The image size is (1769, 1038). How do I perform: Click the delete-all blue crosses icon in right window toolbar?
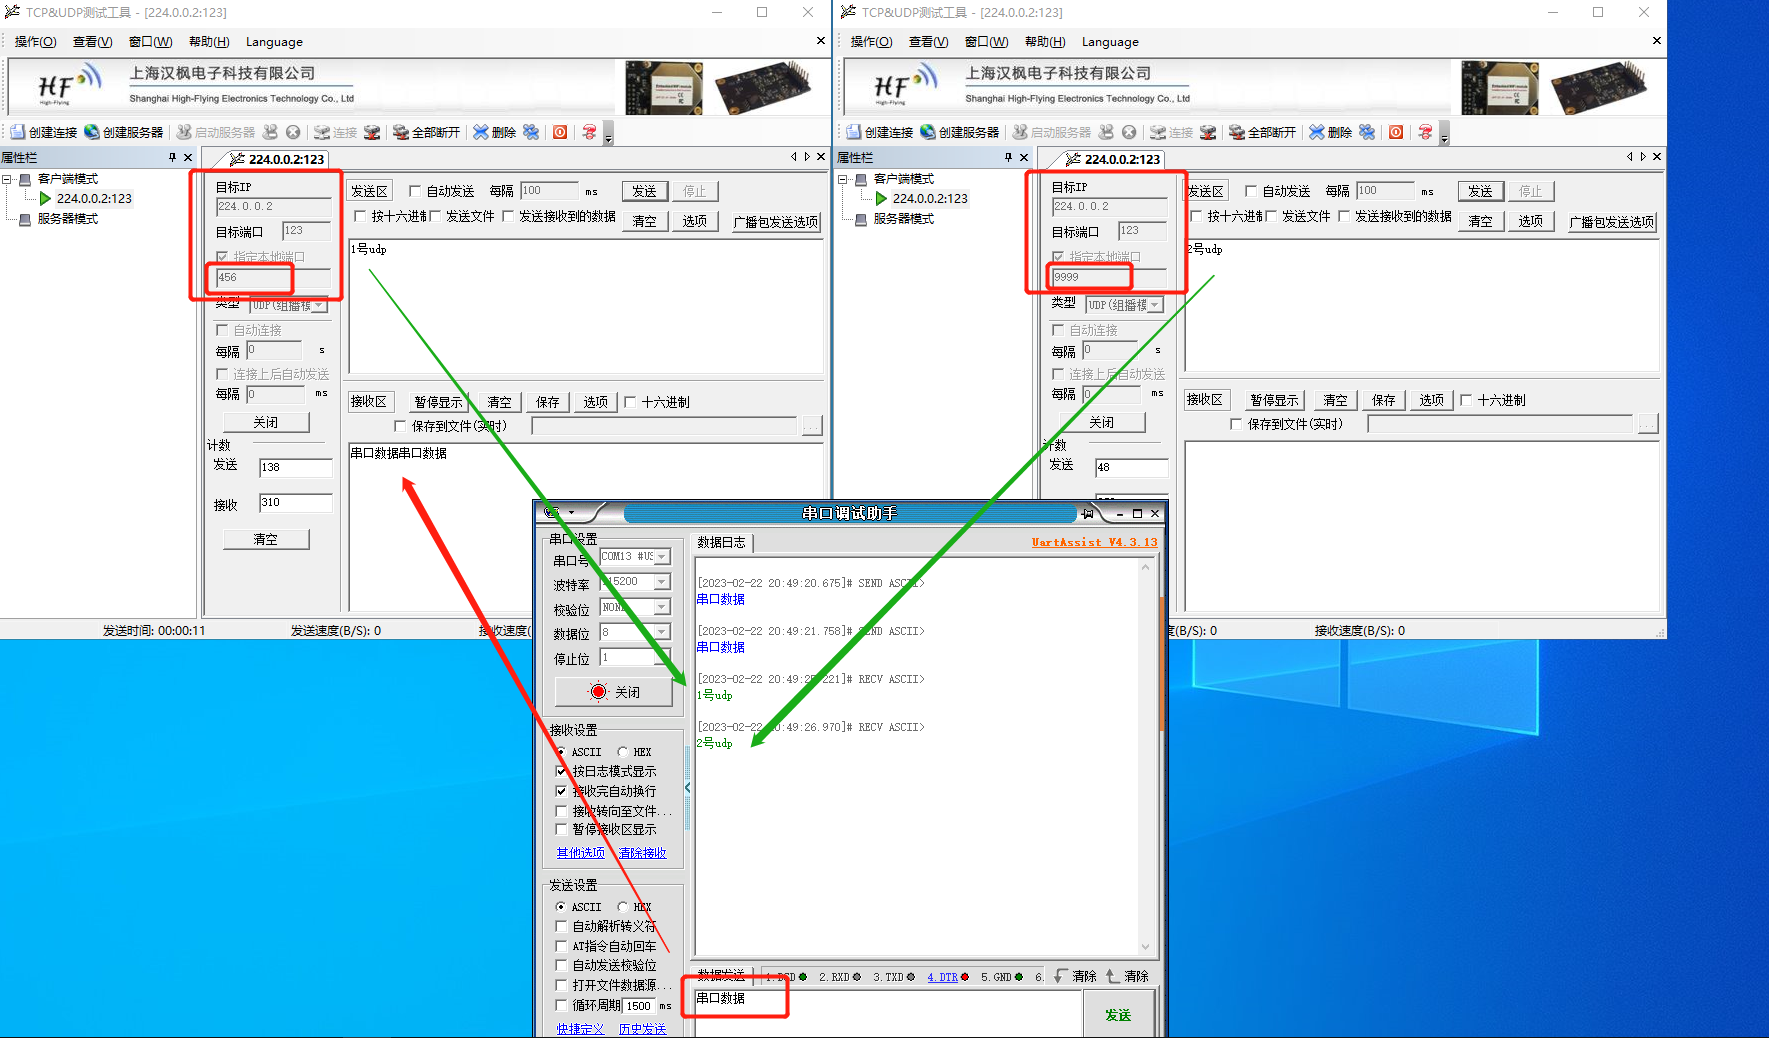[x=1367, y=132]
